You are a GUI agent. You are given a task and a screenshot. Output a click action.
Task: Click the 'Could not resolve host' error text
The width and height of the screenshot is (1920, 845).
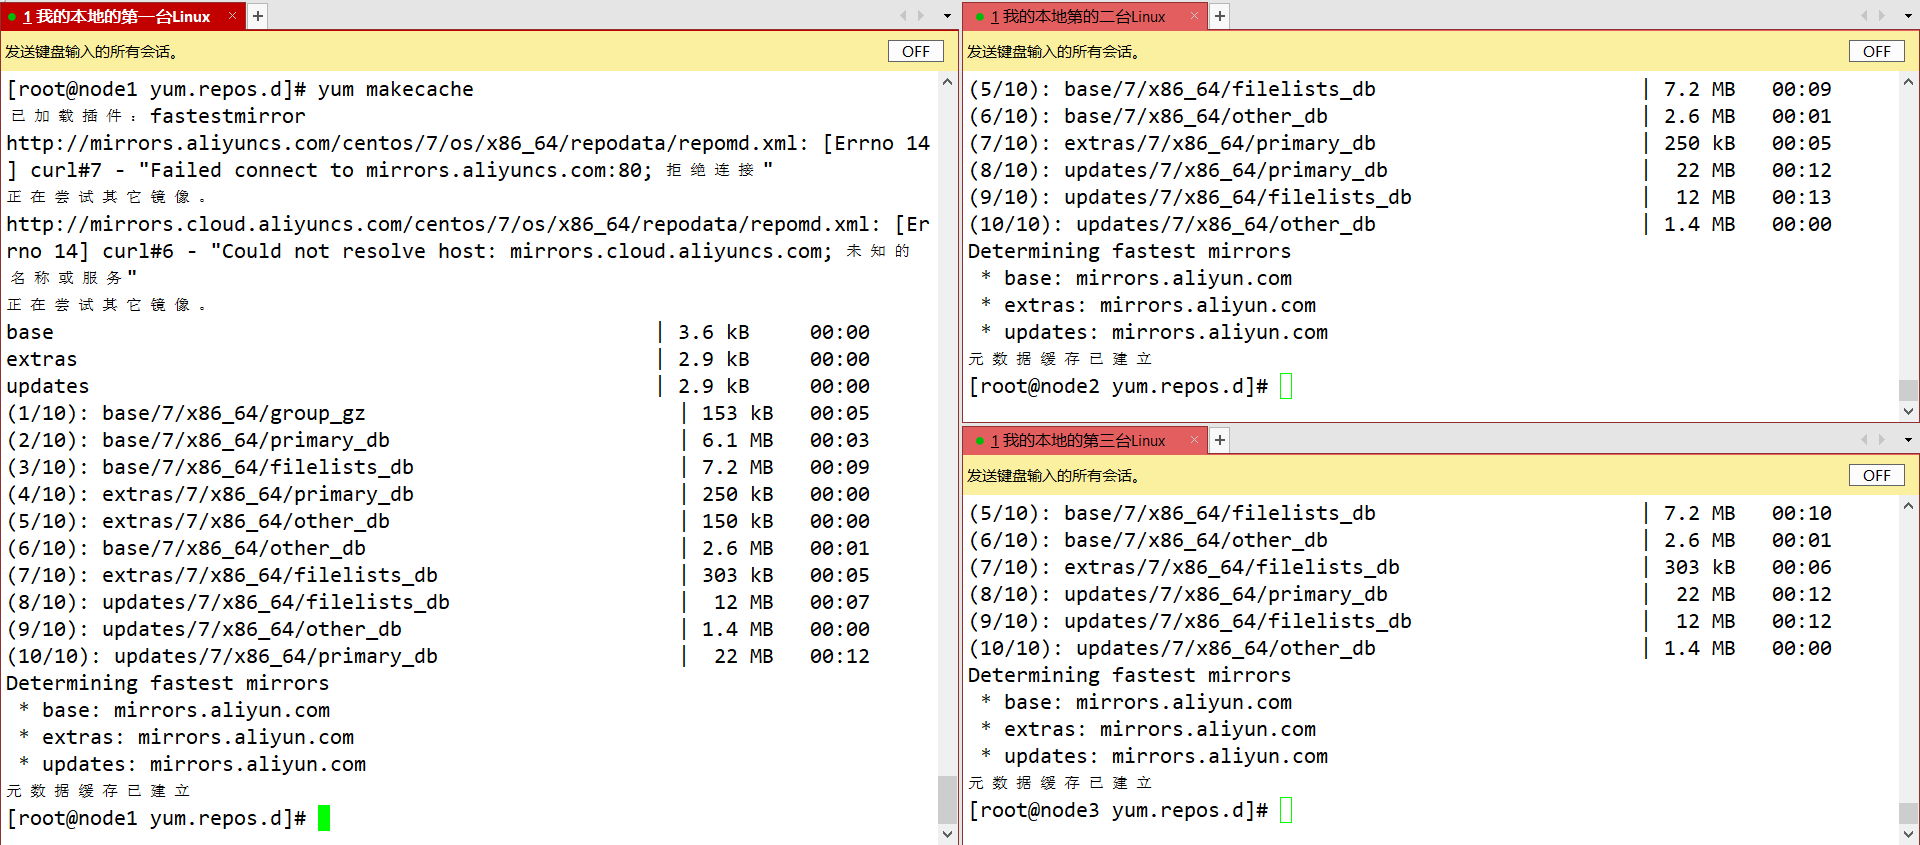[x=521, y=251]
